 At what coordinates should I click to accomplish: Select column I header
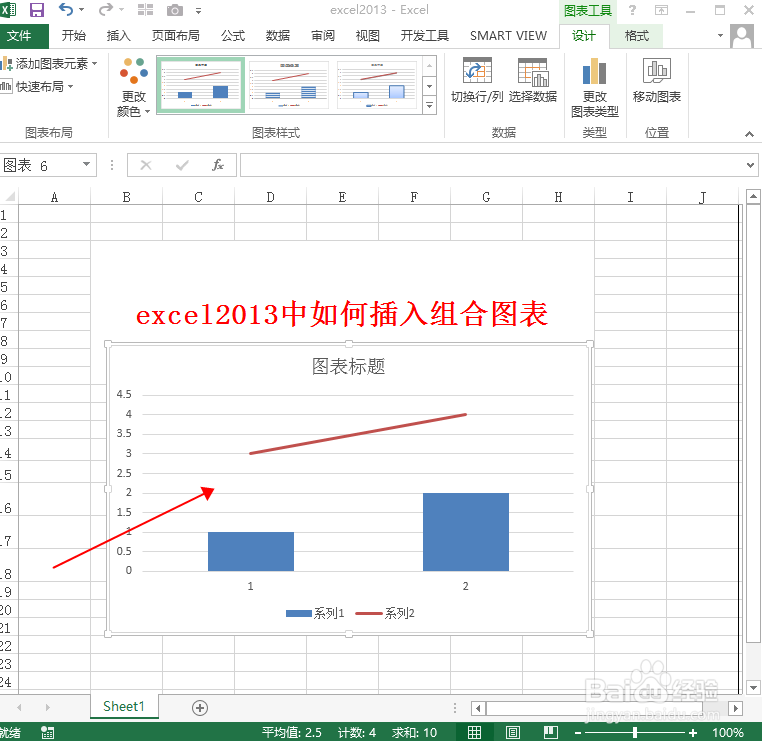coord(630,197)
